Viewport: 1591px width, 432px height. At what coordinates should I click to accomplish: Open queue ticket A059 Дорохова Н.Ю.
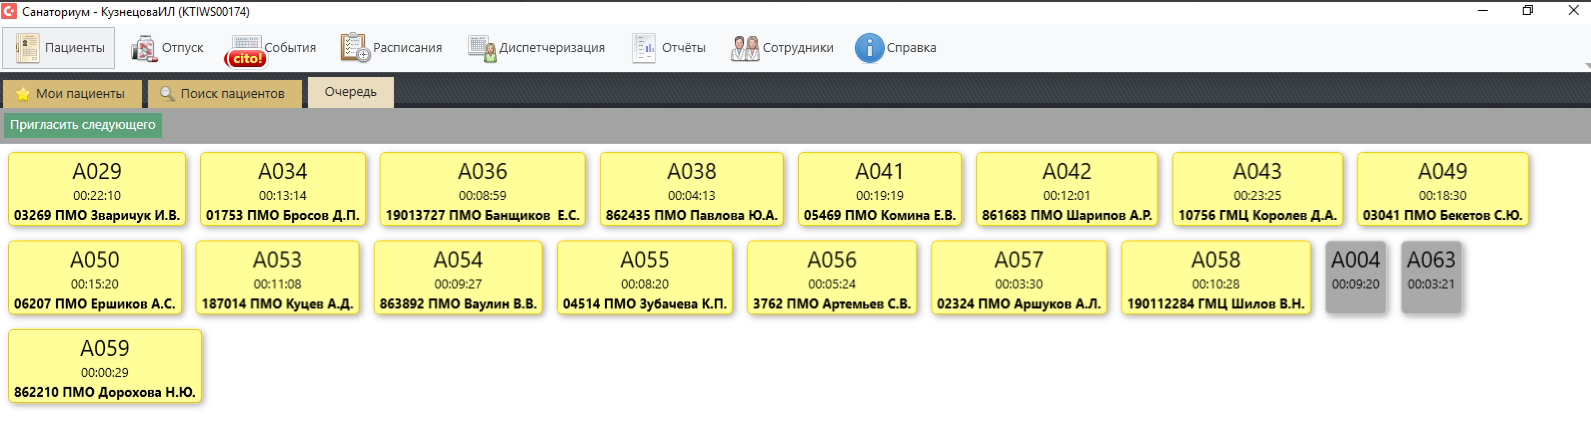coord(105,366)
